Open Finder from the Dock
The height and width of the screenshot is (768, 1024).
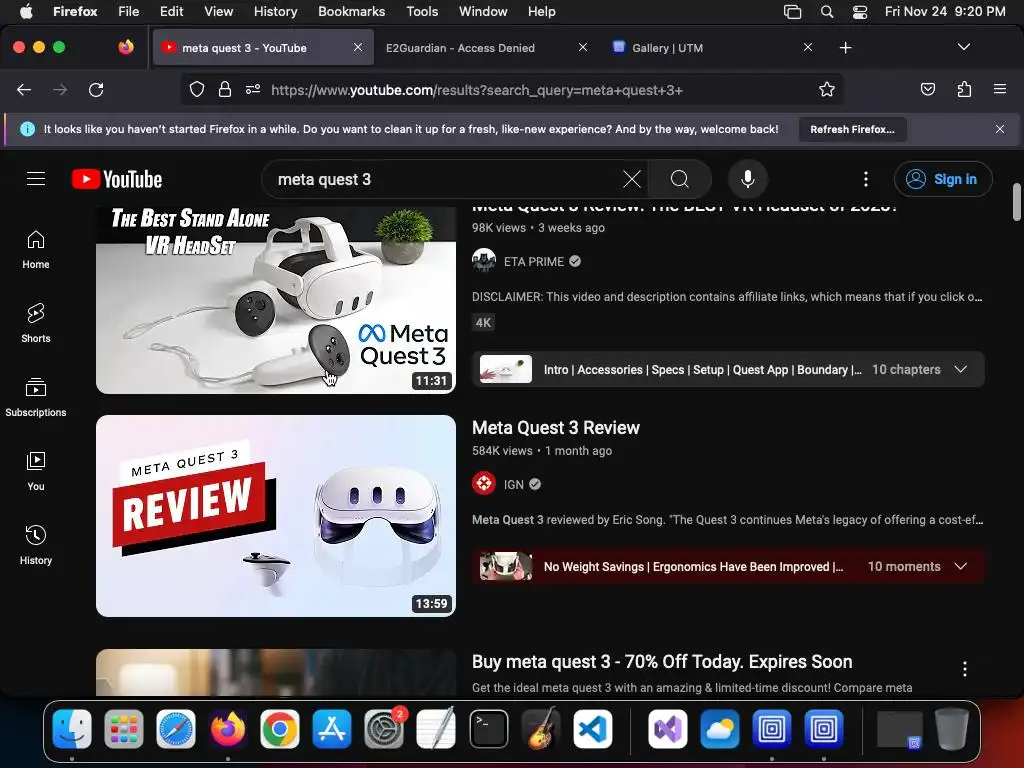[72, 729]
